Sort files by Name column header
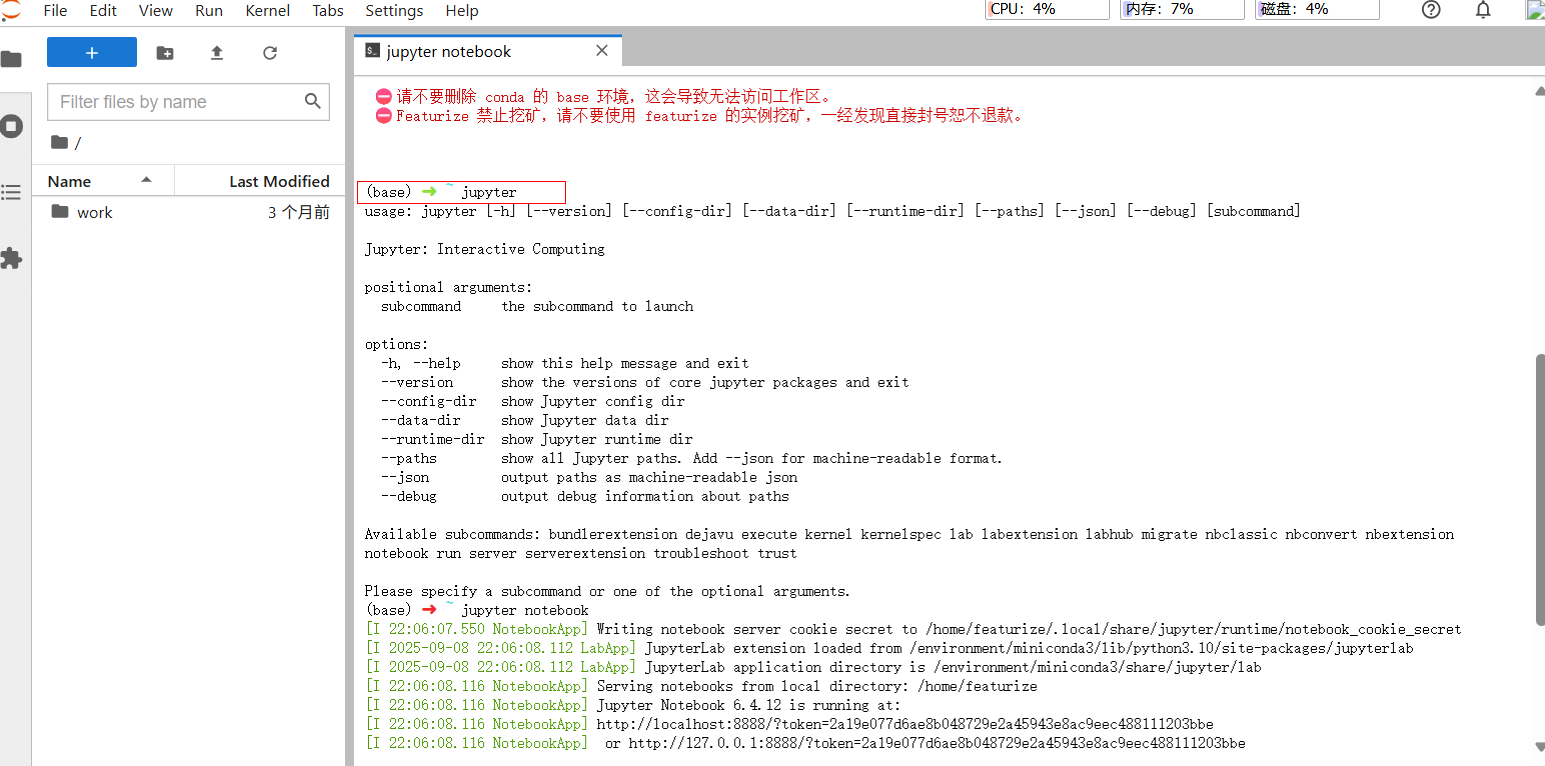The width and height of the screenshot is (1545, 766). point(103,181)
